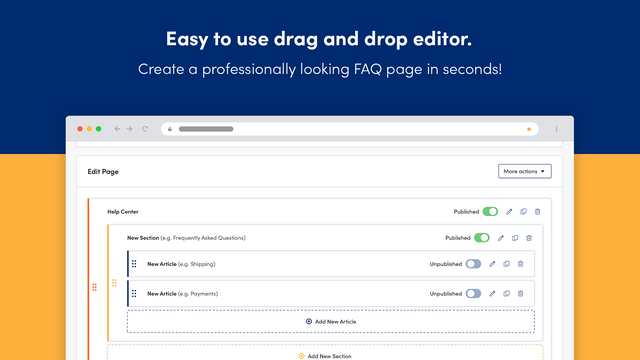
Task: Click the yellow minimize dot
Action: click(x=89, y=129)
